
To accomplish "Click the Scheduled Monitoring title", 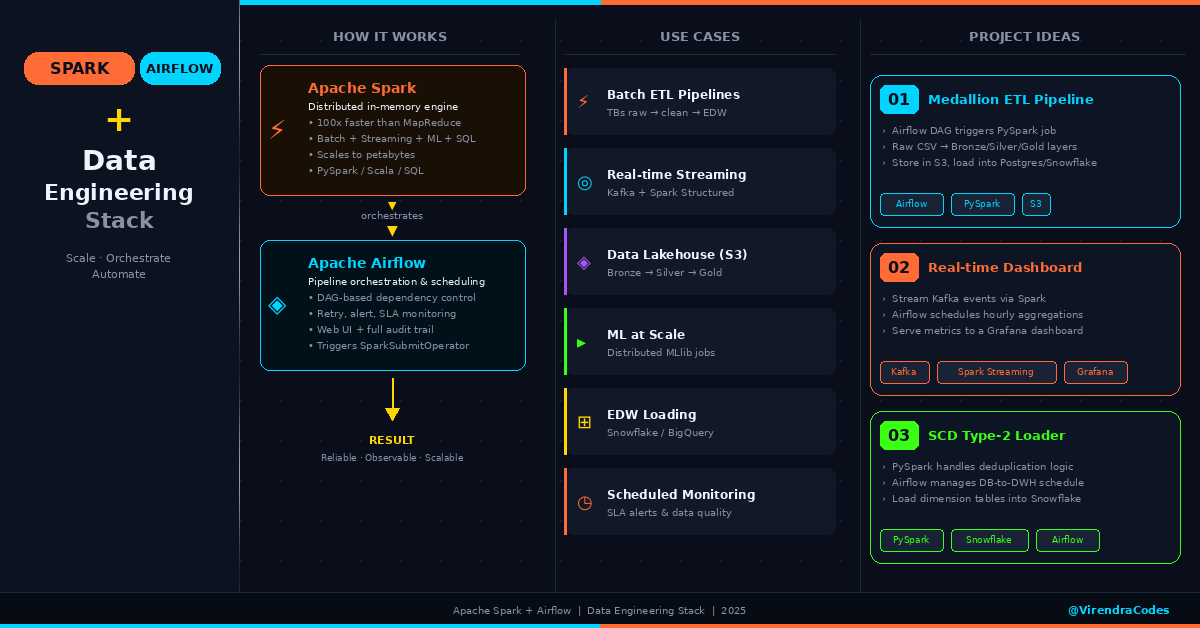I will 681,494.
